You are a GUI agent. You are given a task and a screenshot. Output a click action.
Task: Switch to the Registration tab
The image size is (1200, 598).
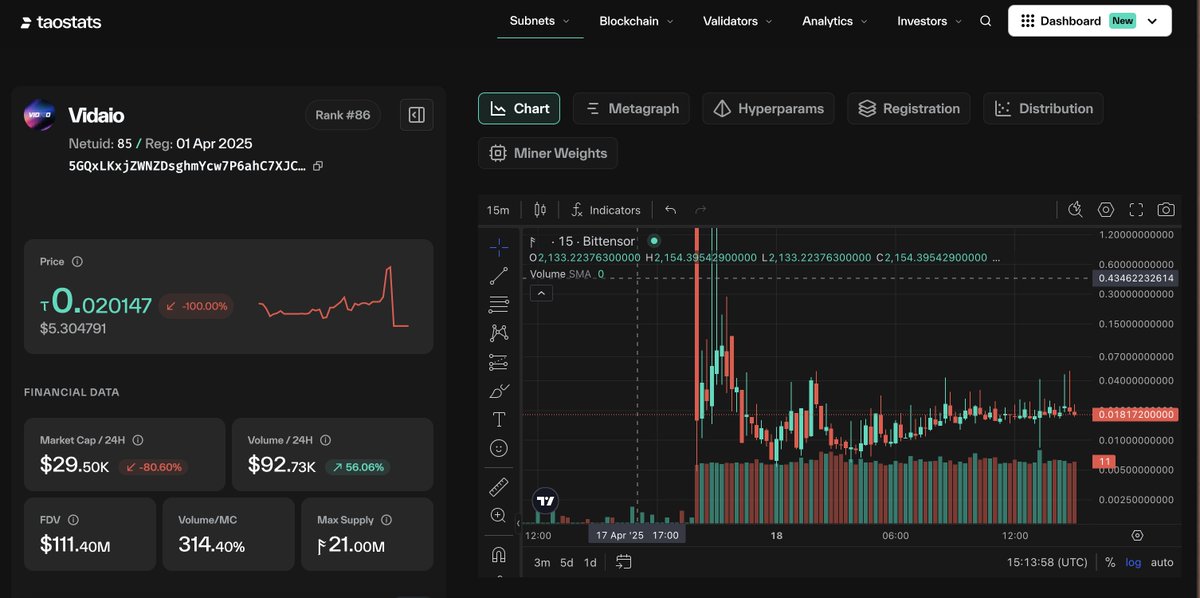coord(909,109)
